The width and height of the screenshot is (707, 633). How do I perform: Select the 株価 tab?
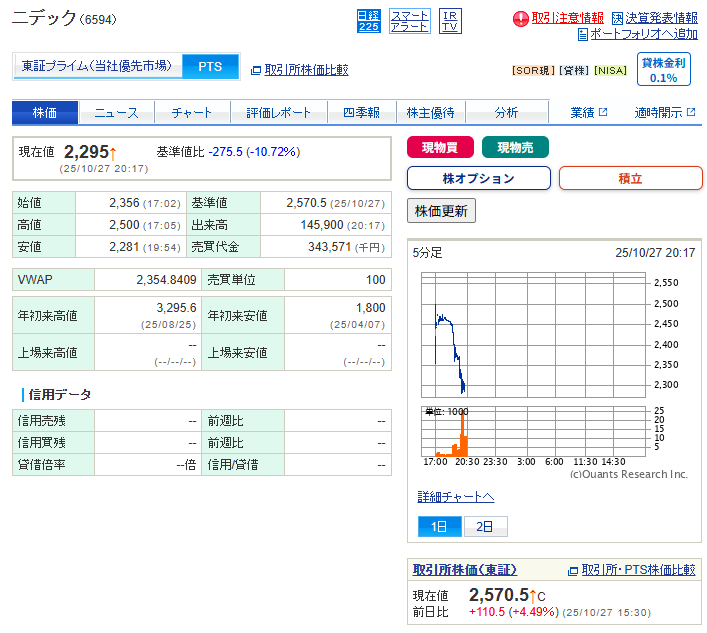click(x=45, y=112)
